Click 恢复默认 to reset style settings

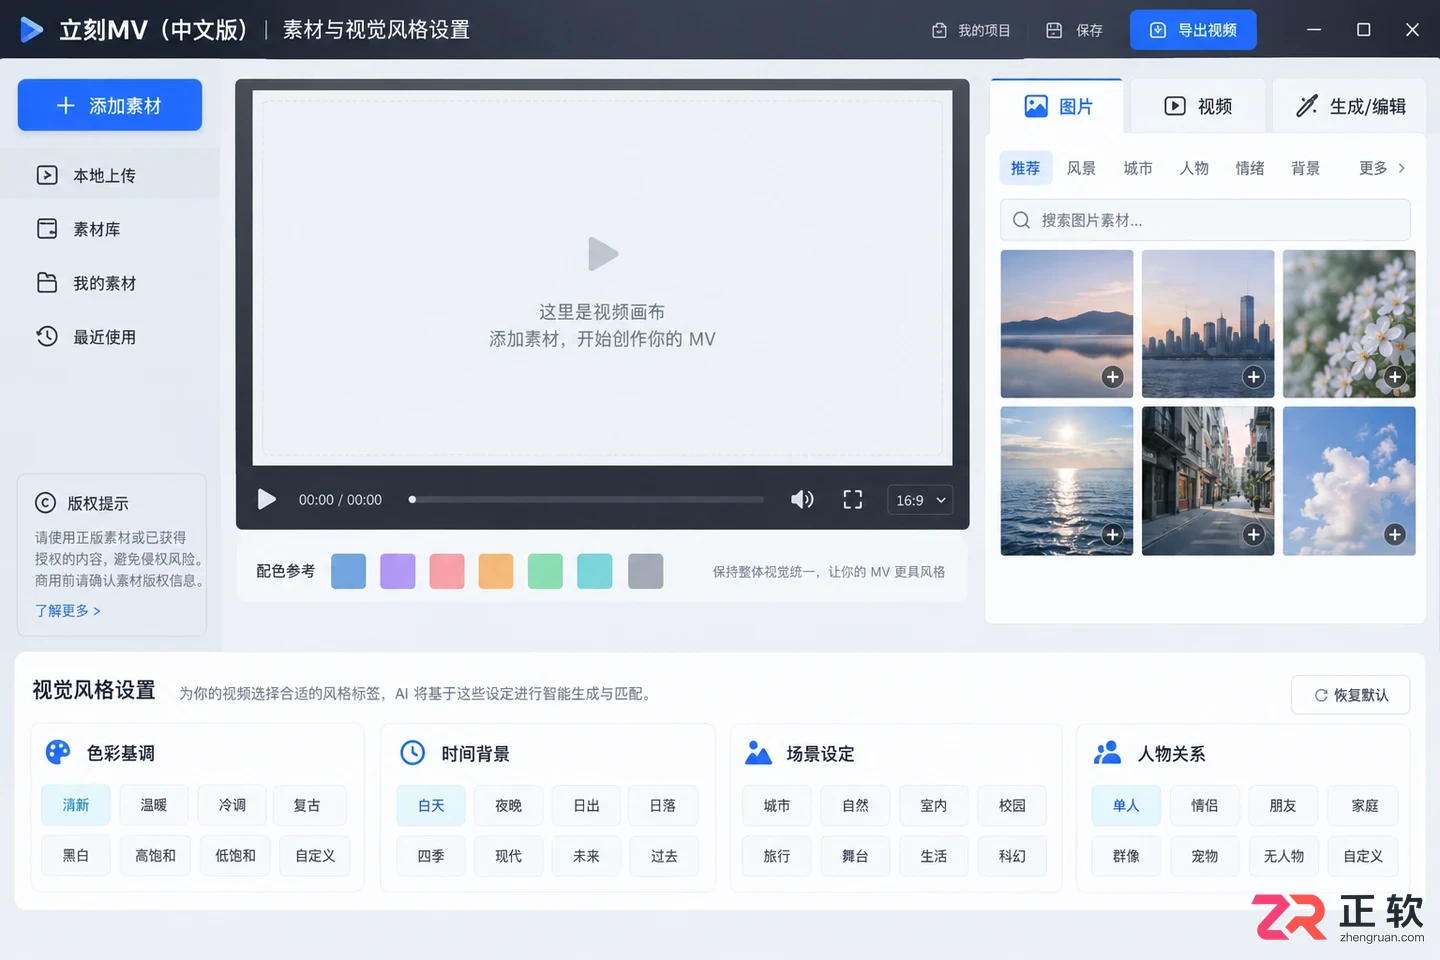click(x=1350, y=695)
